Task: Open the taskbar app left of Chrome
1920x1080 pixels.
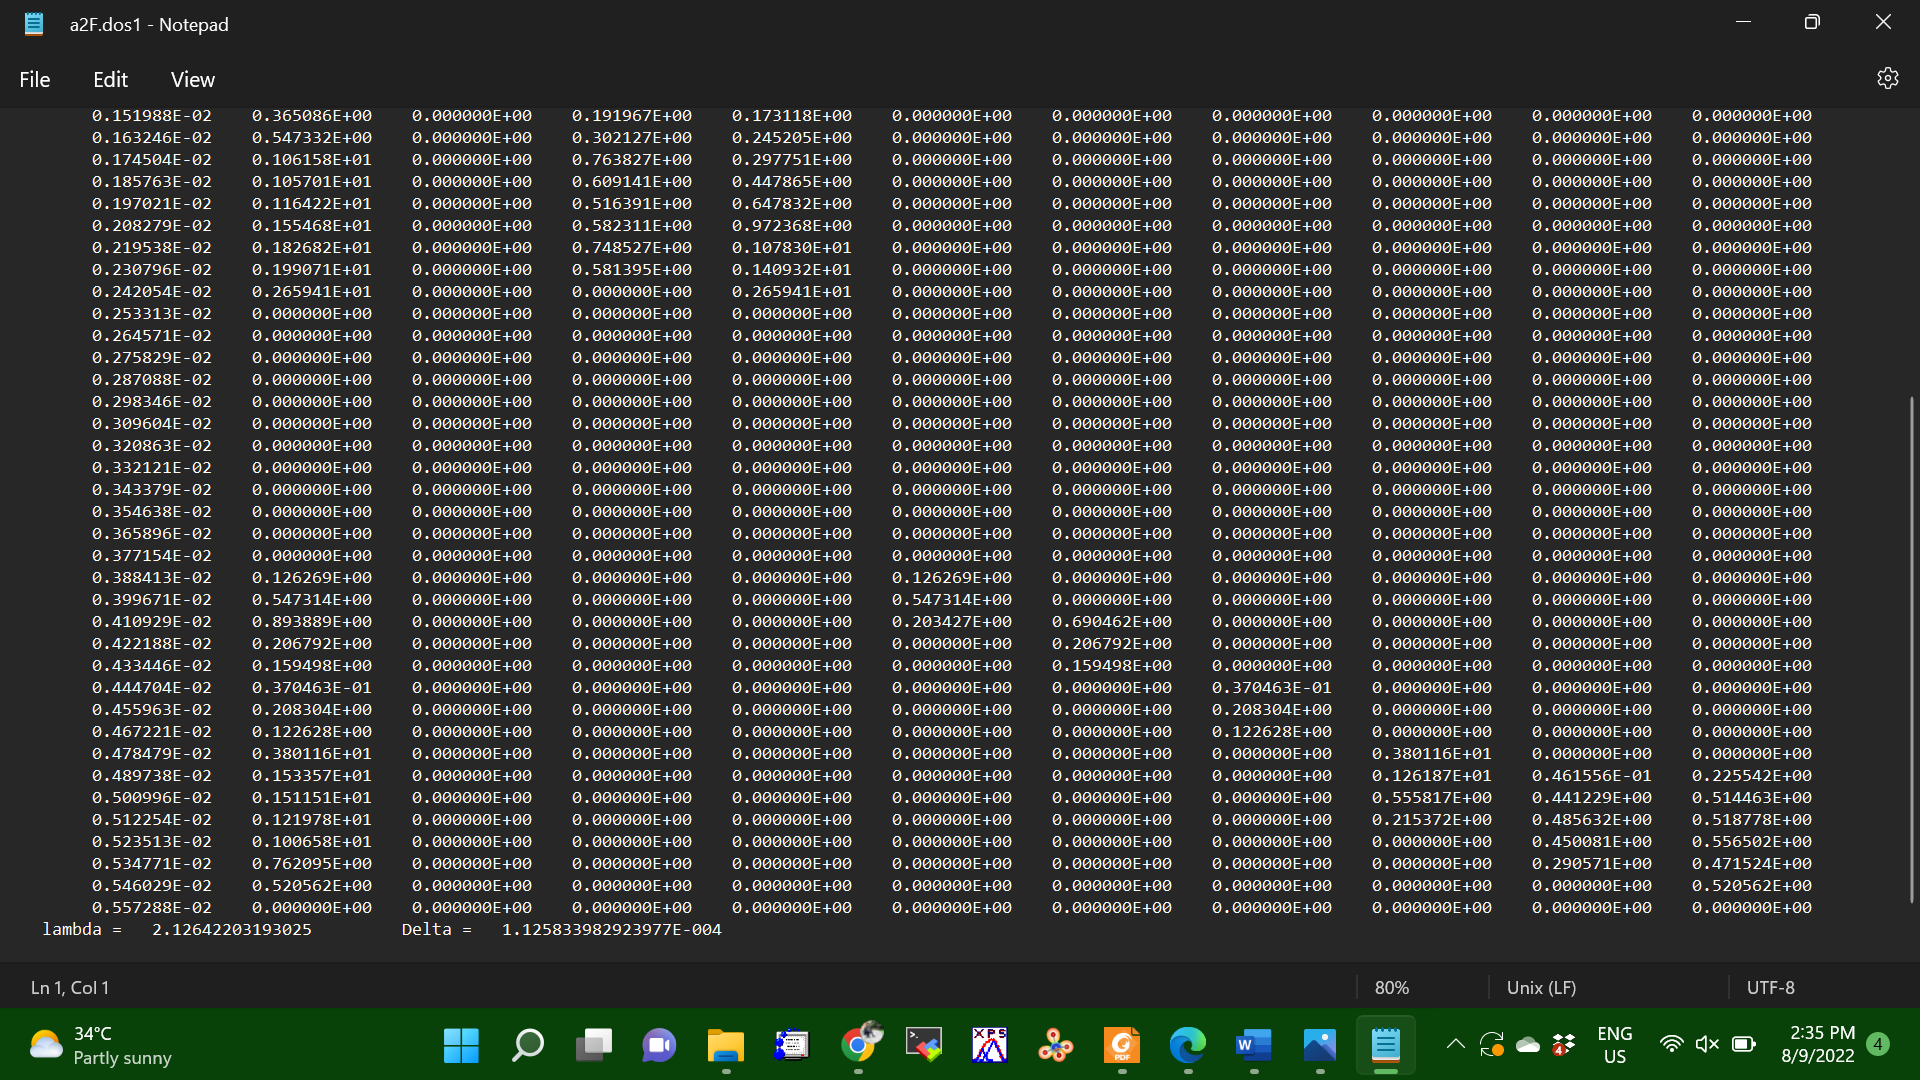Action: click(x=792, y=1046)
